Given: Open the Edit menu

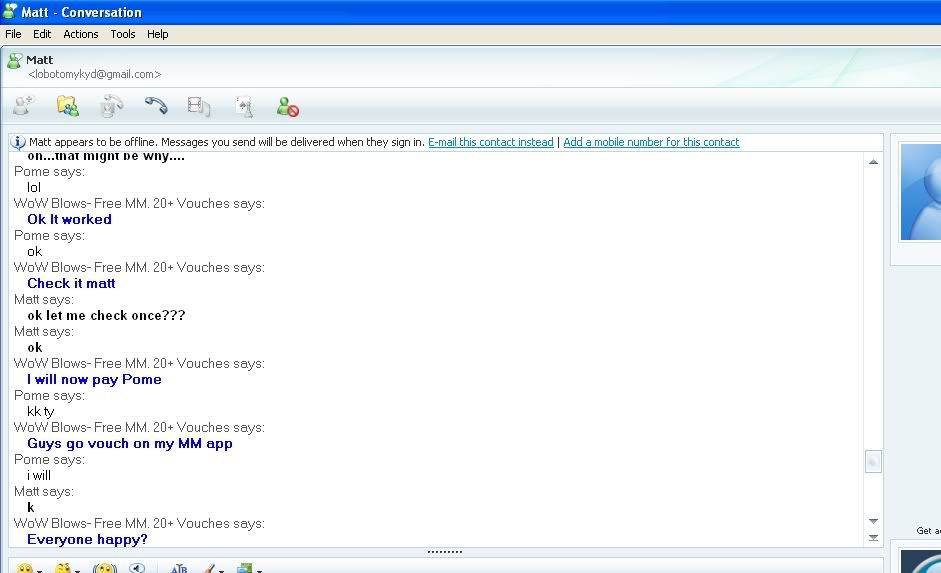Looking at the screenshot, I should coord(42,34).
